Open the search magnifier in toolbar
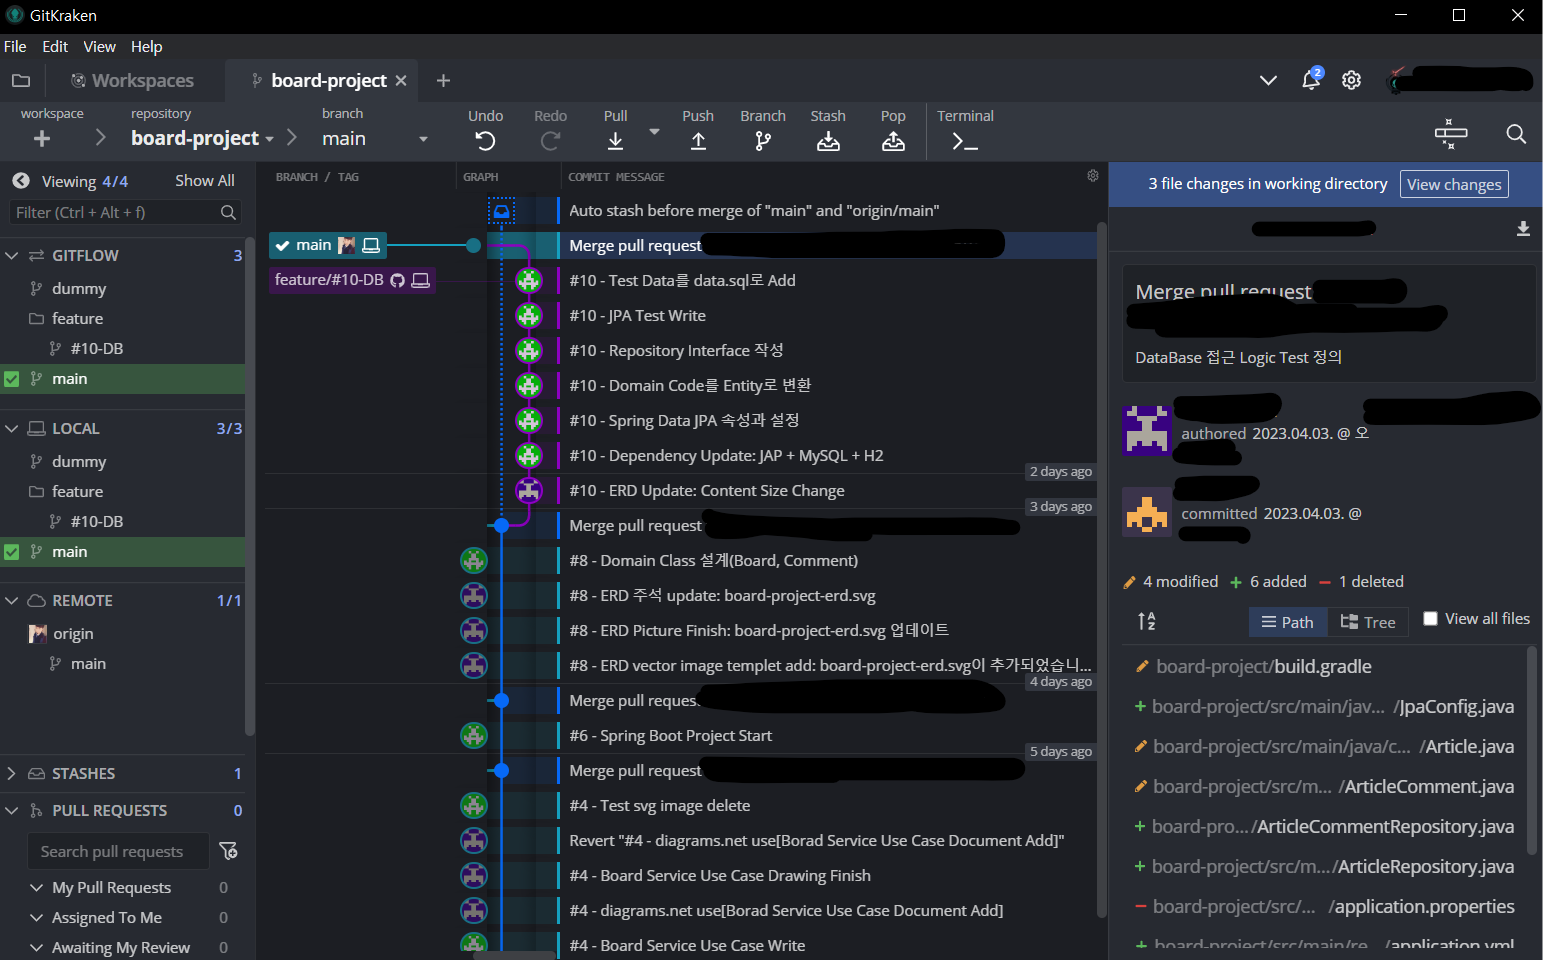1545x960 pixels. [1516, 134]
